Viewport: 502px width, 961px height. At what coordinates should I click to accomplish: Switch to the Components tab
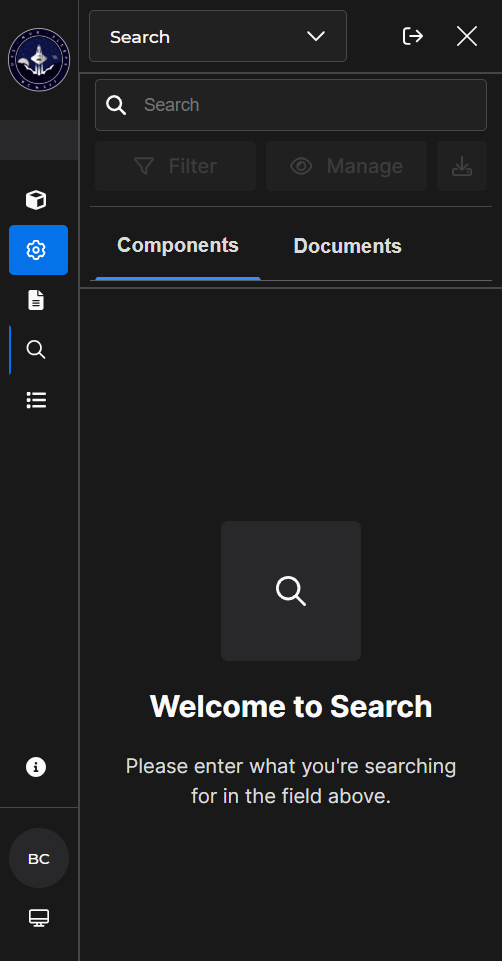pyautogui.click(x=178, y=246)
